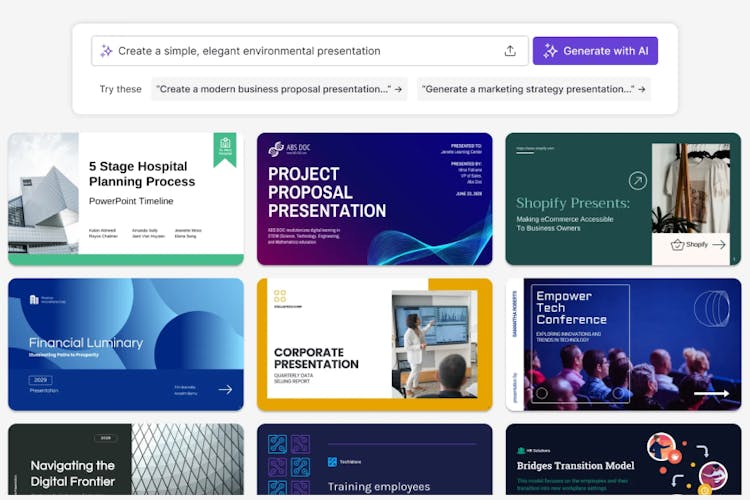Open the 5 Stage Hospital Planning template
The width and height of the screenshot is (750, 500).
pos(125,199)
